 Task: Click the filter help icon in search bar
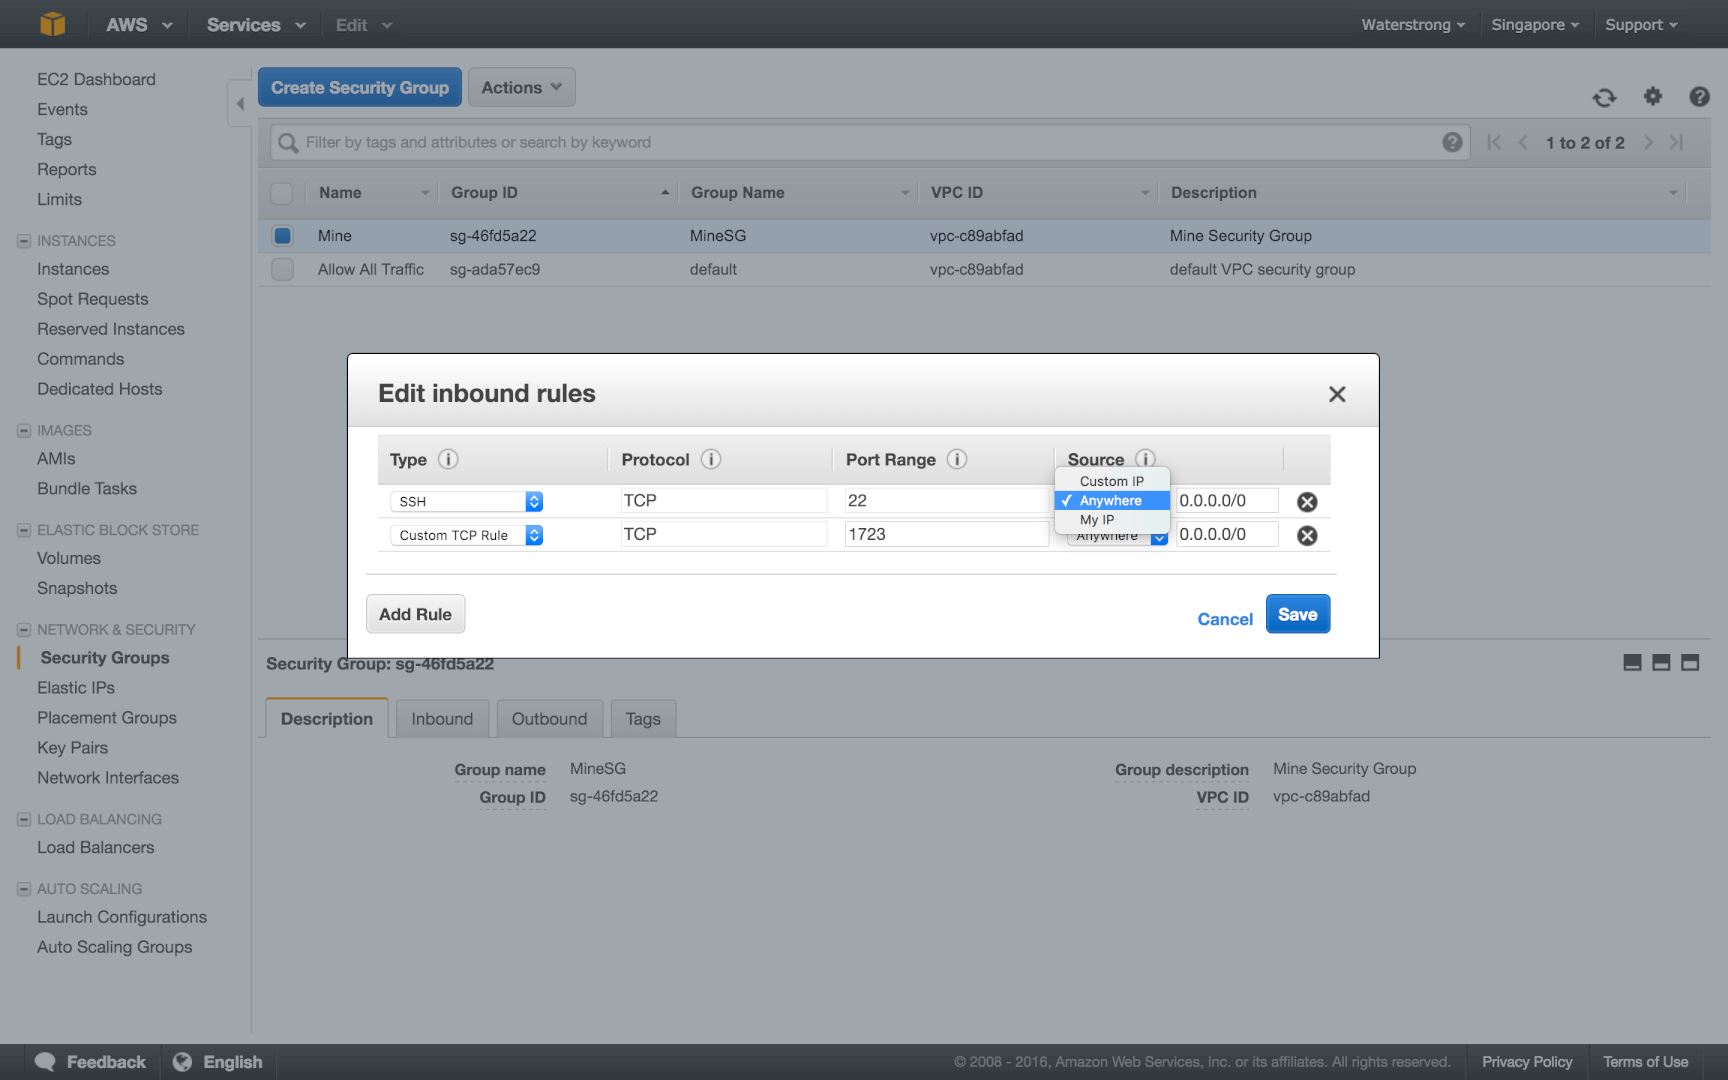1452,142
